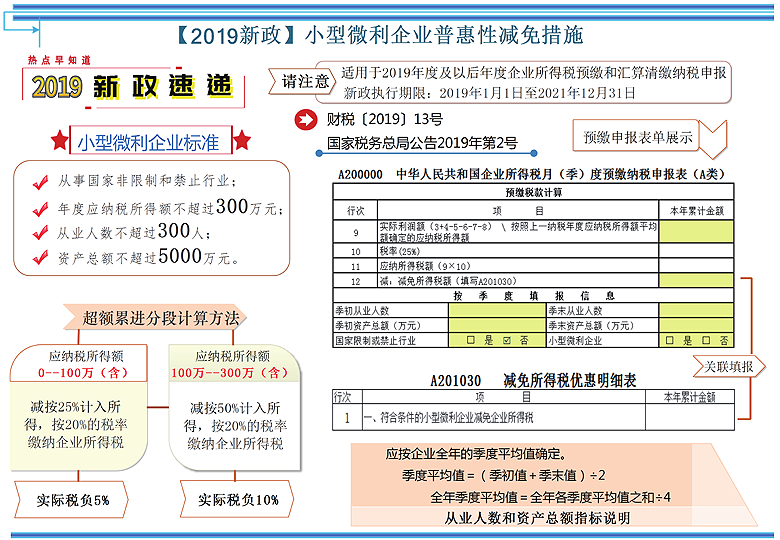Click the red star left of 小型微利企业标准
The image size is (780, 540).
(x=61, y=140)
